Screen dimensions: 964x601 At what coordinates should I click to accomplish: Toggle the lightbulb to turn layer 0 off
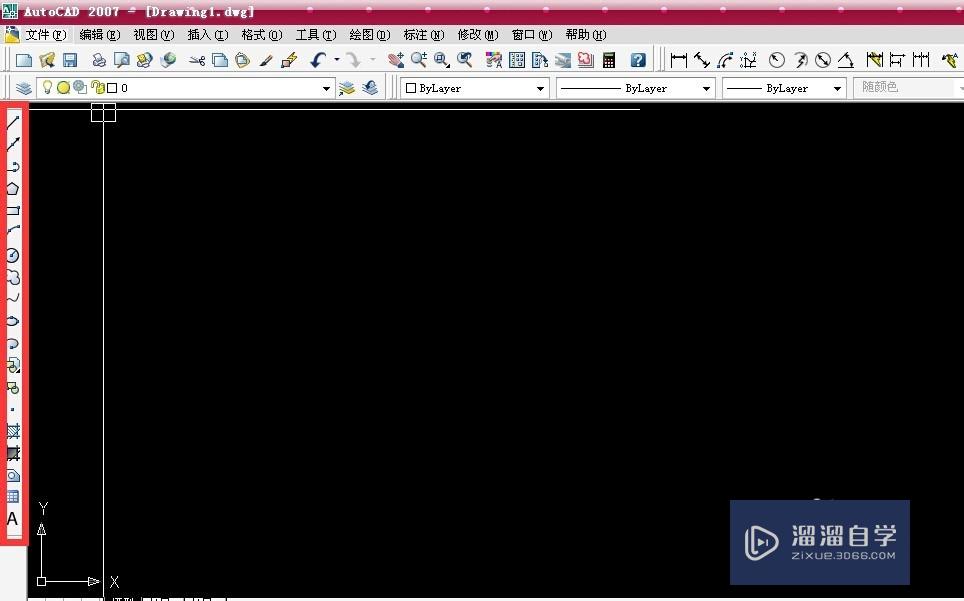point(47,87)
